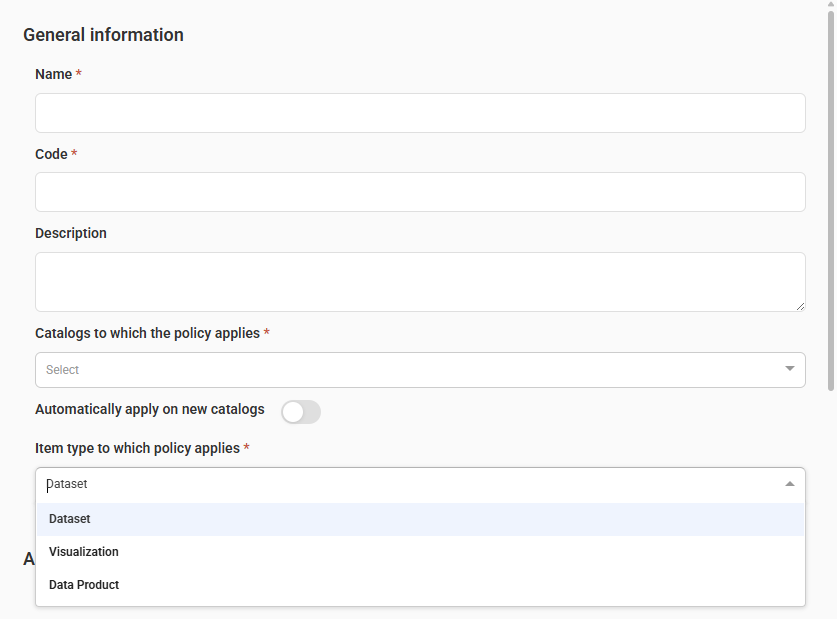Choose Visualization from the item type list
The image size is (837, 619).
[84, 552]
